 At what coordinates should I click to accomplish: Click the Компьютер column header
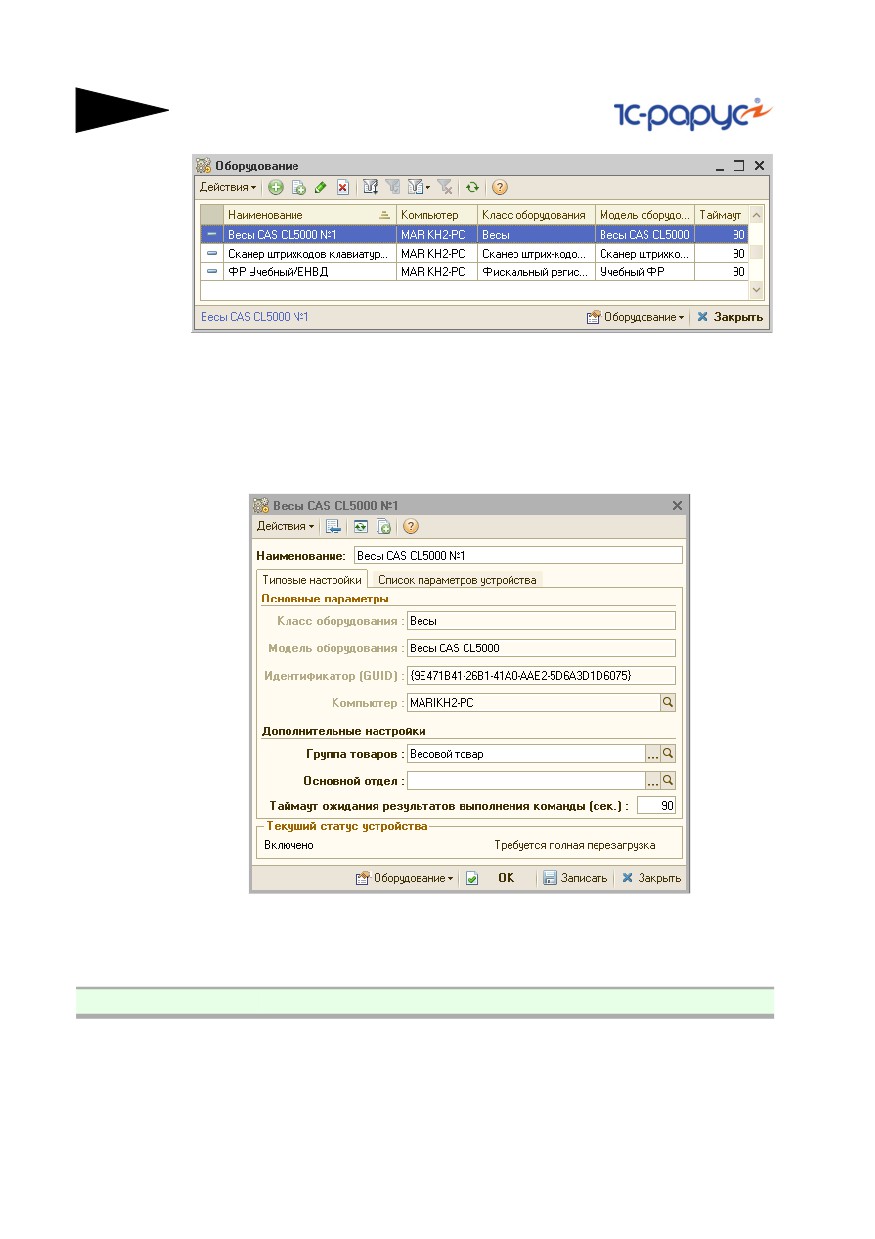[437, 215]
